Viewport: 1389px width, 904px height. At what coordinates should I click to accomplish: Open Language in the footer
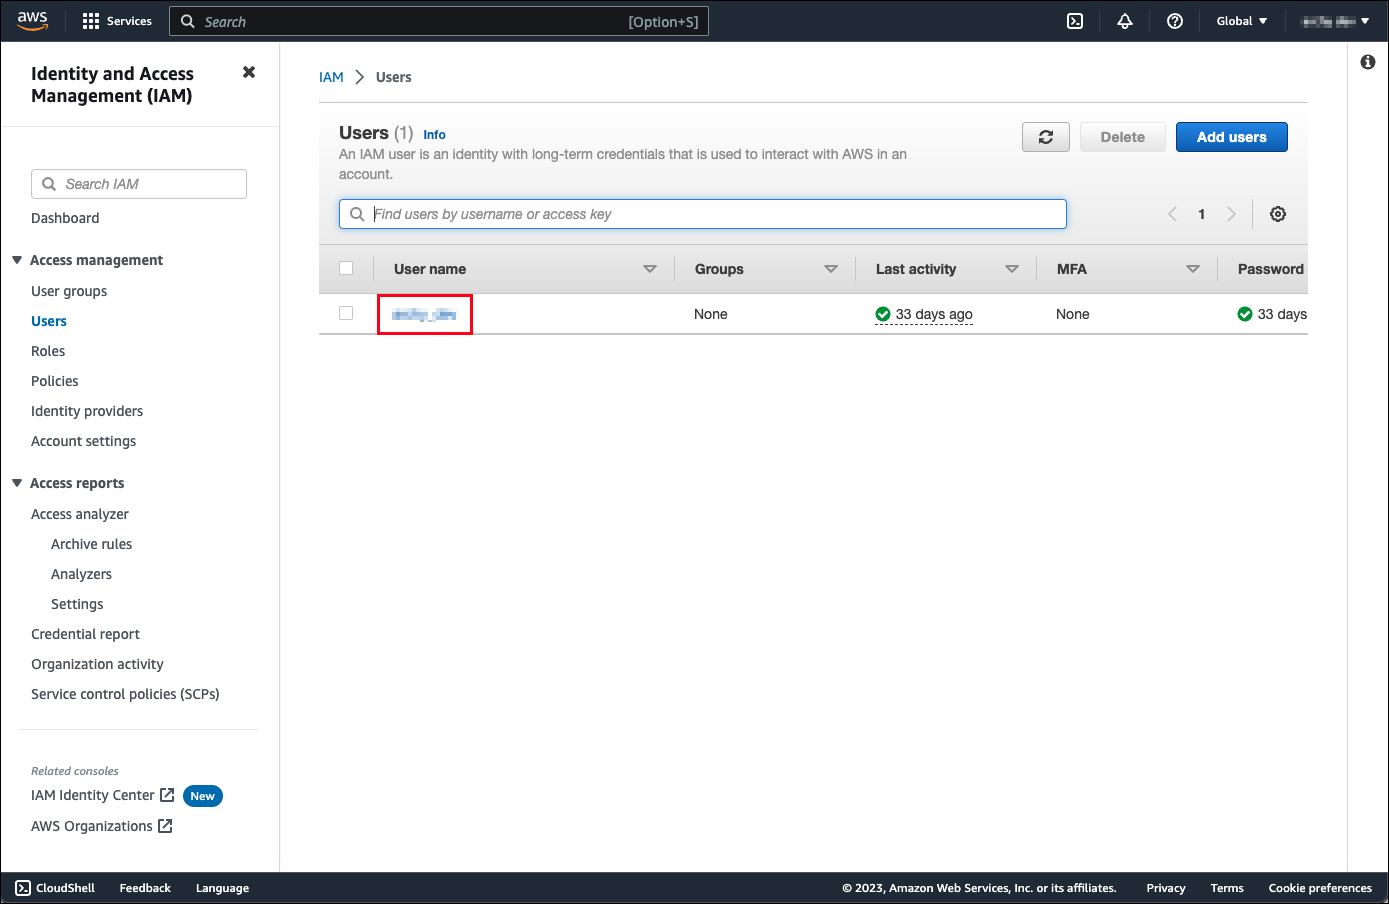(222, 888)
